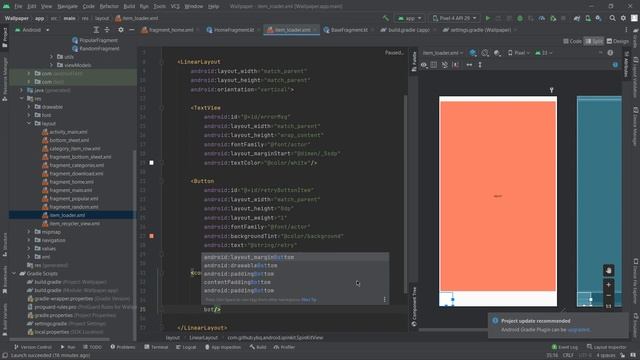Open Search Everywhere magnifier icon
This screenshot has height=360, width=640.
[x=612, y=18]
